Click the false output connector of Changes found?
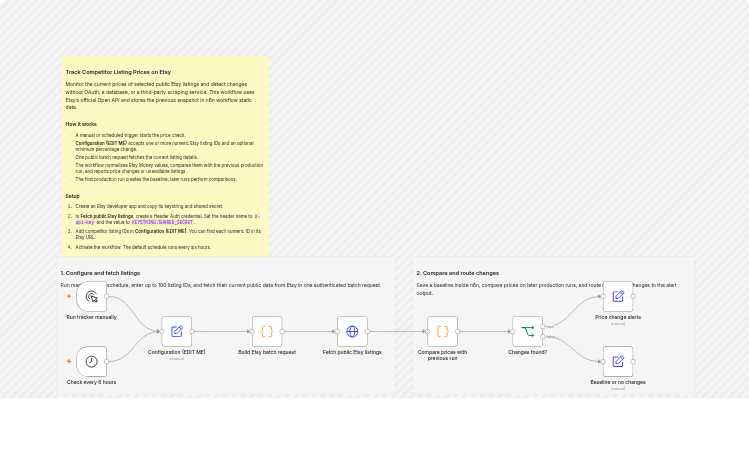 pyautogui.click(x=543, y=336)
